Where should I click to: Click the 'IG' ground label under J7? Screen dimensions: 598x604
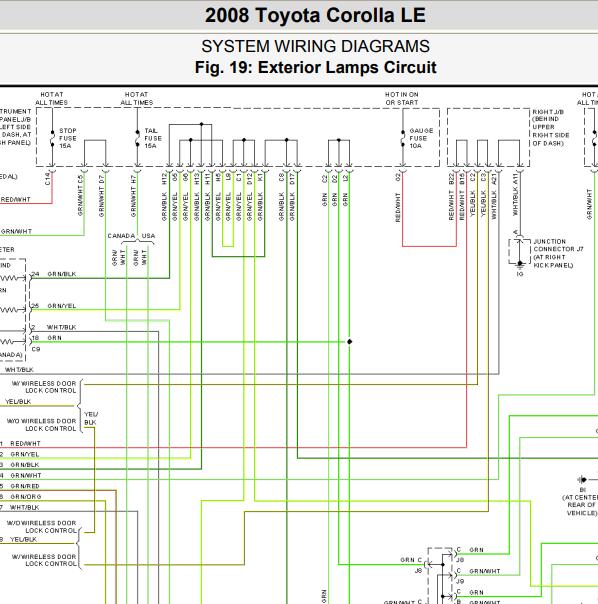[x=520, y=274]
